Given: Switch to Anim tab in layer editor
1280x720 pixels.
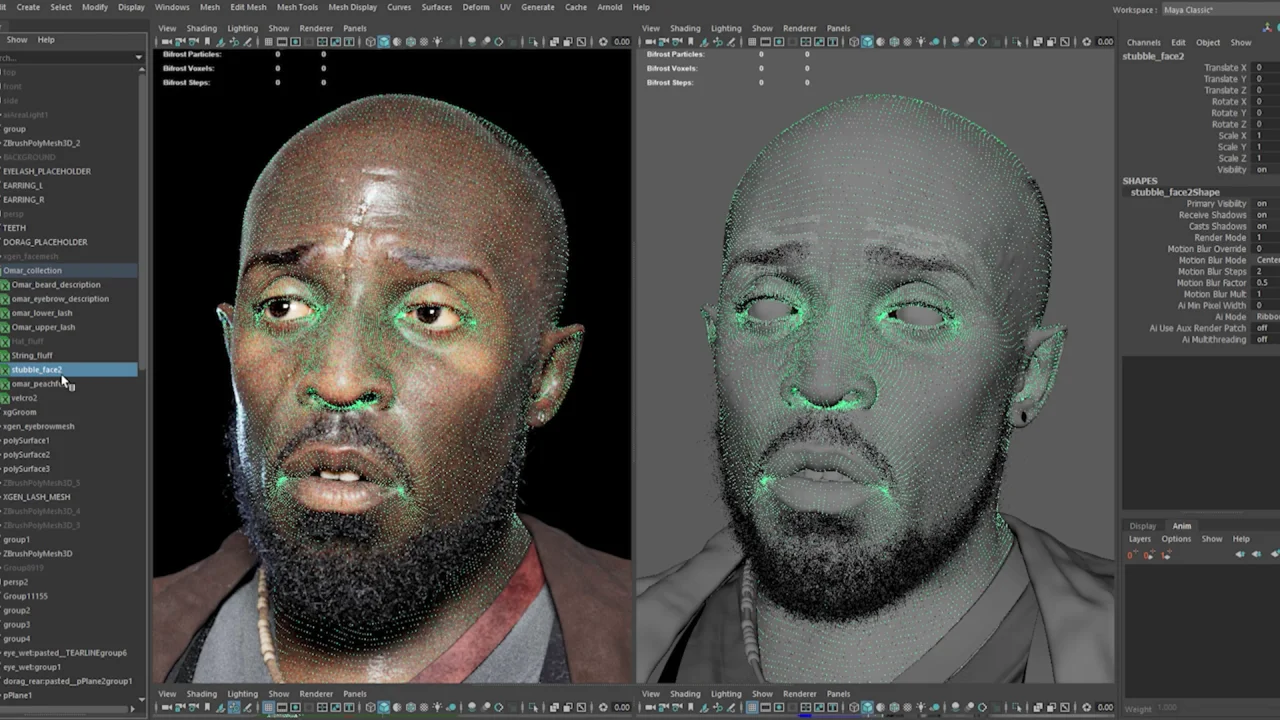Looking at the screenshot, I should [1182, 526].
